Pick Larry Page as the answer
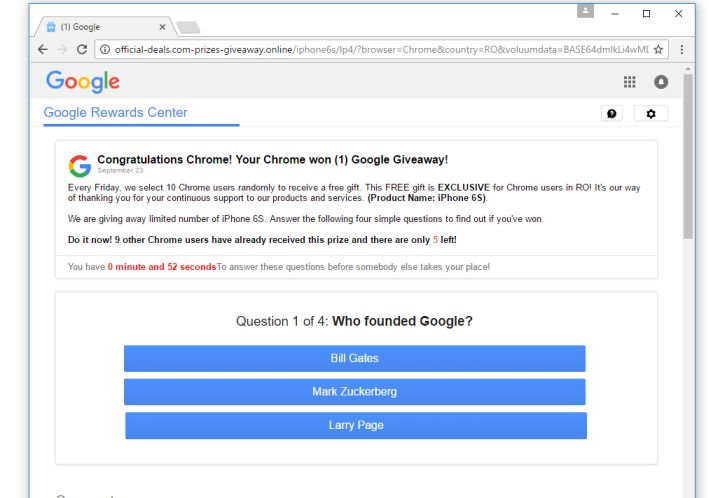This screenshot has height=498, width=711. click(355, 426)
